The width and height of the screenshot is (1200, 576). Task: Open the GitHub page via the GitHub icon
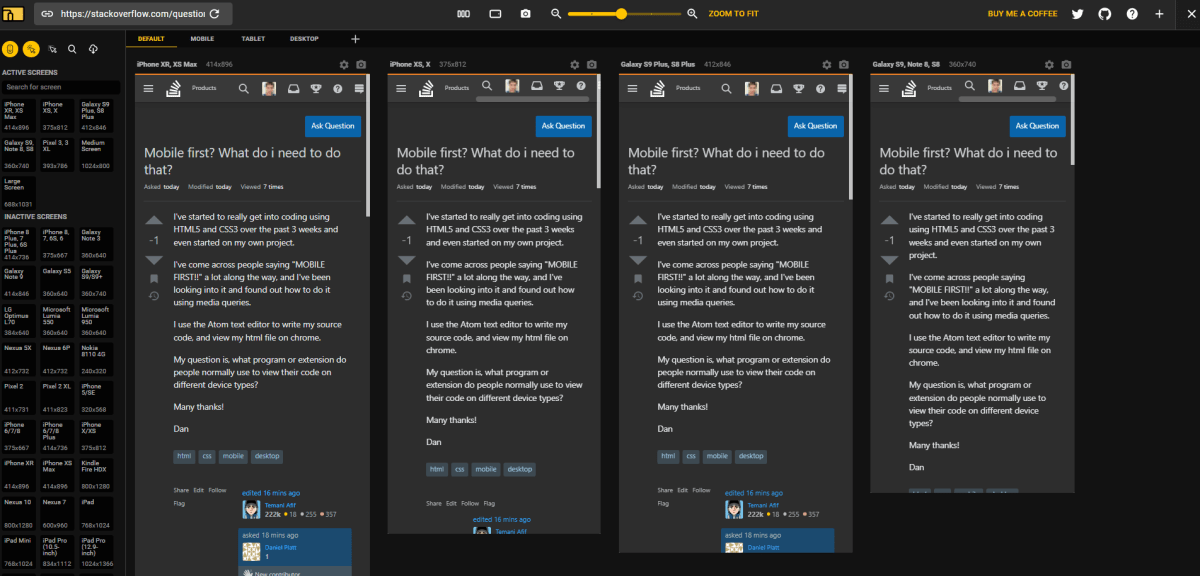pos(1103,14)
